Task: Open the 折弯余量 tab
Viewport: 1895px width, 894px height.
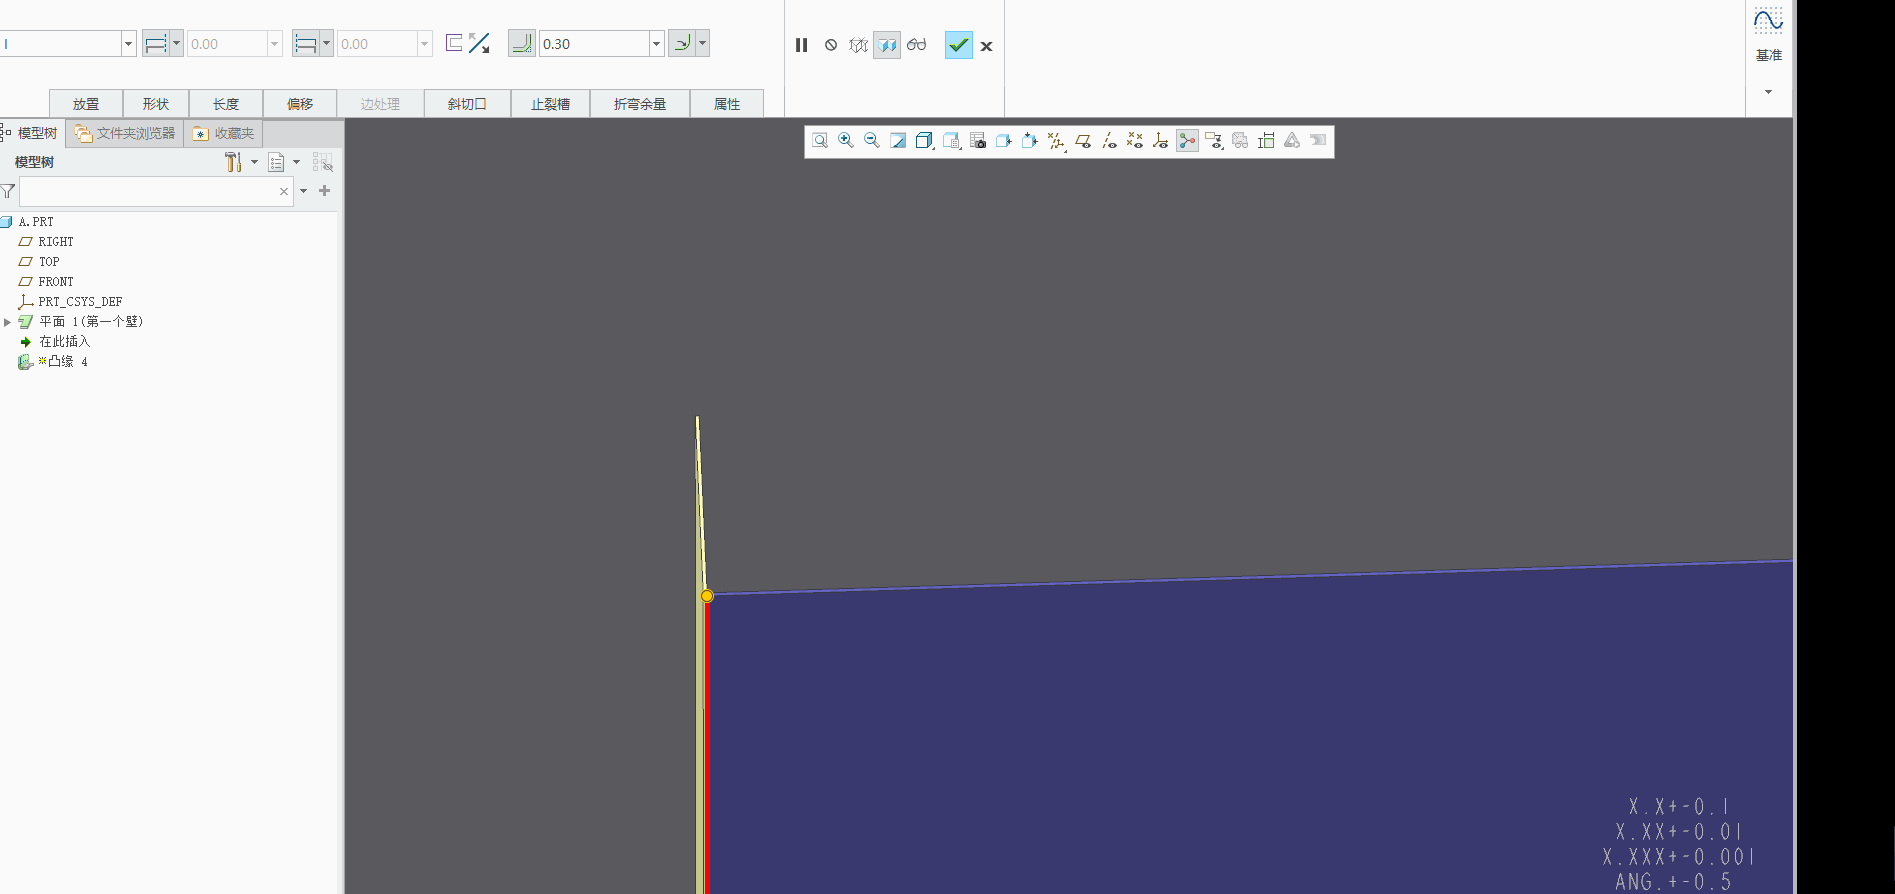Action: coord(640,104)
